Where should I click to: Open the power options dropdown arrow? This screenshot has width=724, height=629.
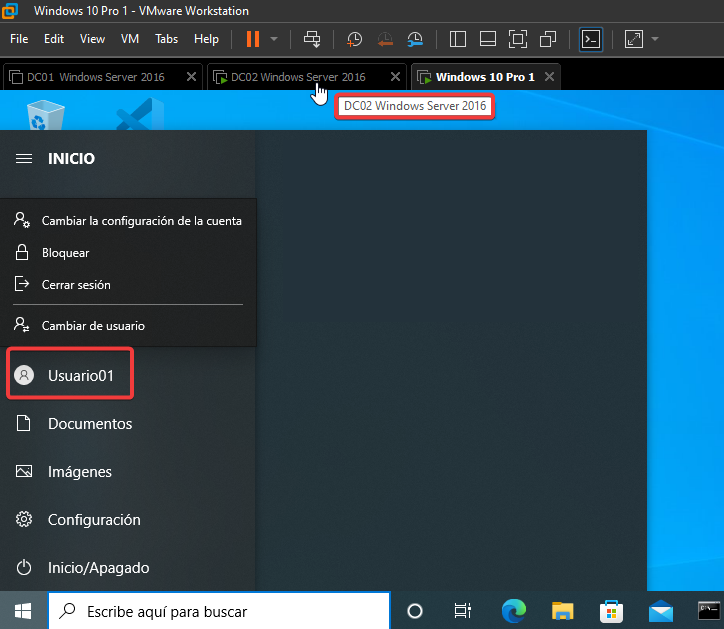[274, 39]
